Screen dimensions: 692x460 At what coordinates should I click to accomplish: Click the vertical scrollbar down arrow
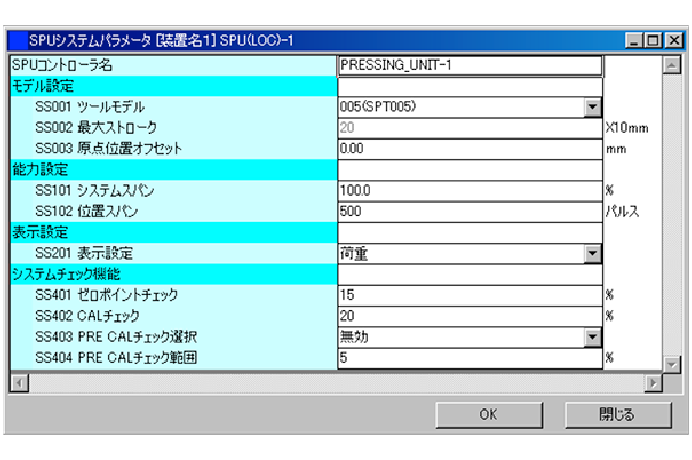(671, 364)
